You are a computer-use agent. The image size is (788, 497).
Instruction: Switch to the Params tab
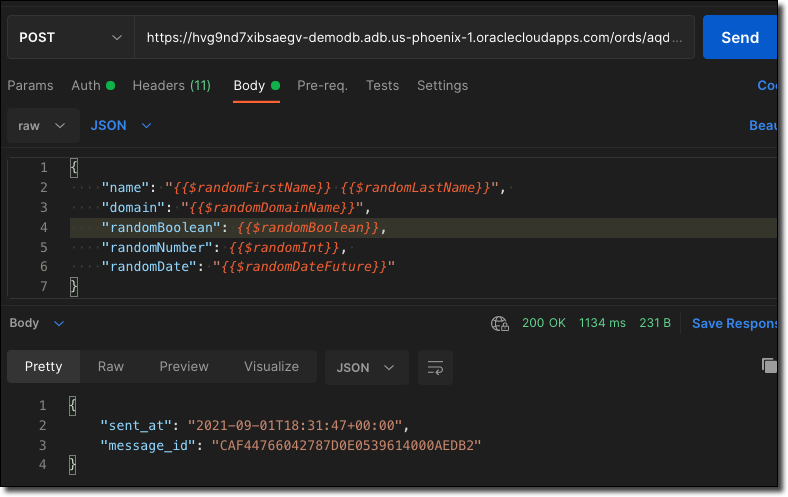pyautogui.click(x=30, y=85)
